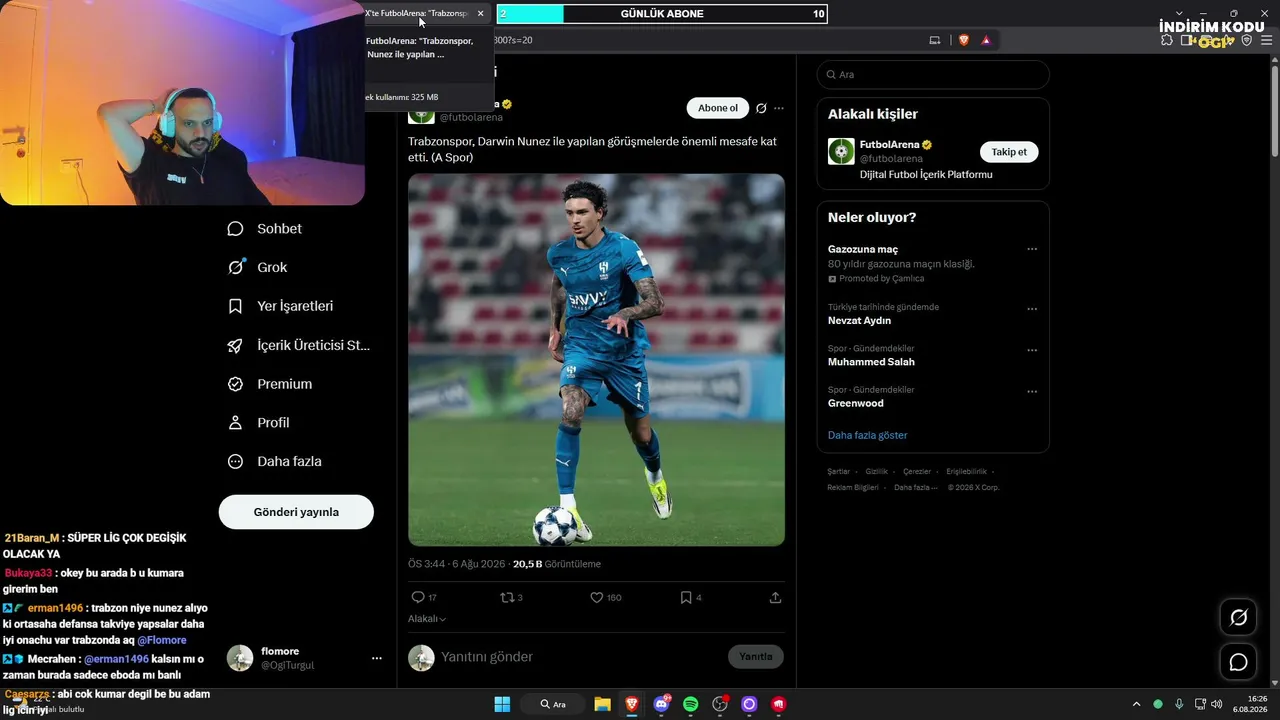The height and width of the screenshot is (720, 1280).
Task: Open the post's three-dot more menu
Action: tap(779, 108)
